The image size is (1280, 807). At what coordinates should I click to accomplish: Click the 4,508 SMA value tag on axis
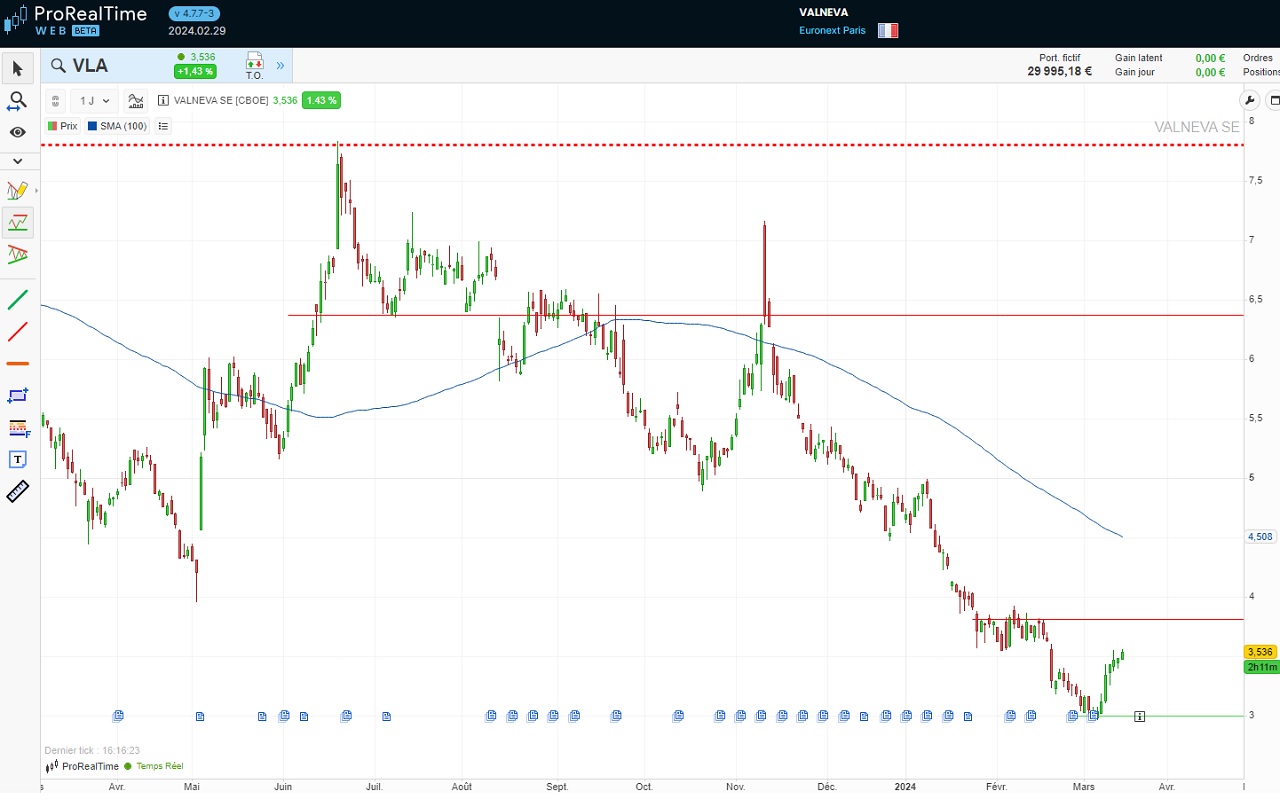1261,537
